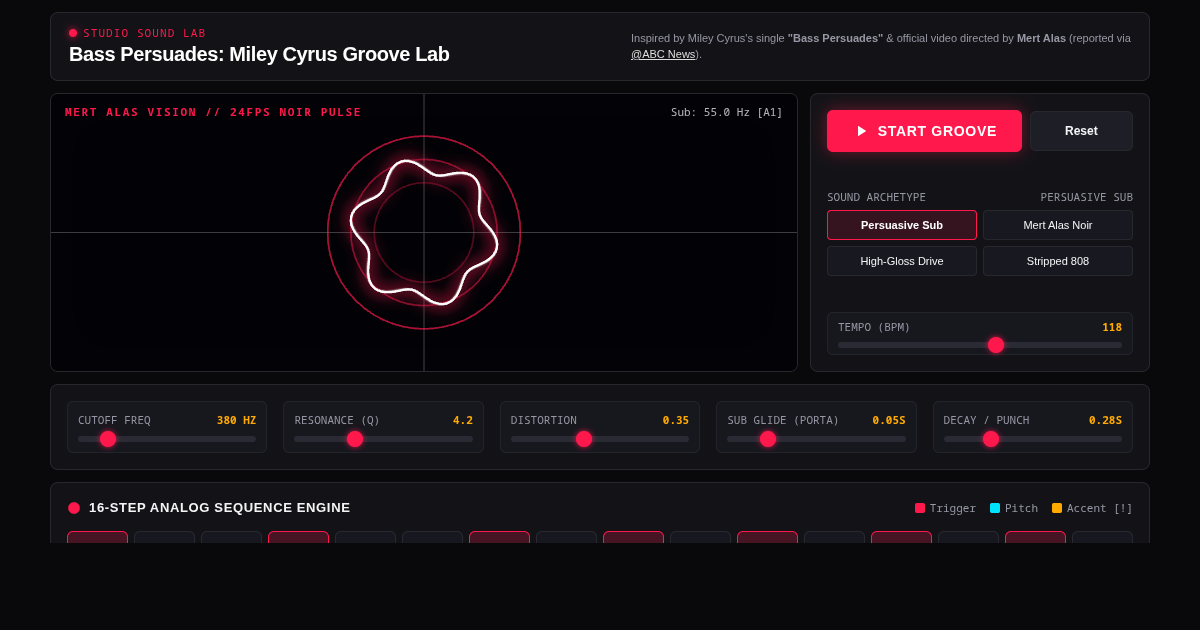Click the 'CUTOFF FREQ' label

[114, 421]
